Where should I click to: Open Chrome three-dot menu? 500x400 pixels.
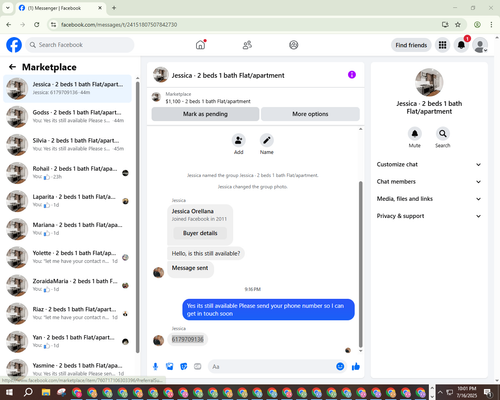pyautogui.click(x=491, y=24)
